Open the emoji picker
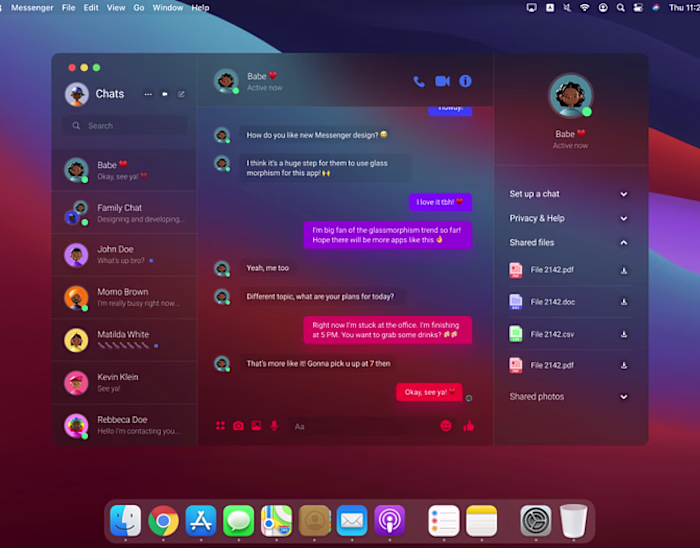The image size is (700, 548). point(446,426)
